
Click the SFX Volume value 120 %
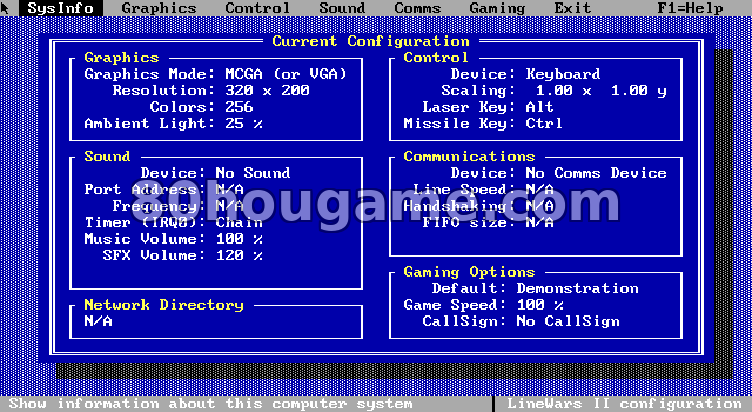click(x=239, y=255)
